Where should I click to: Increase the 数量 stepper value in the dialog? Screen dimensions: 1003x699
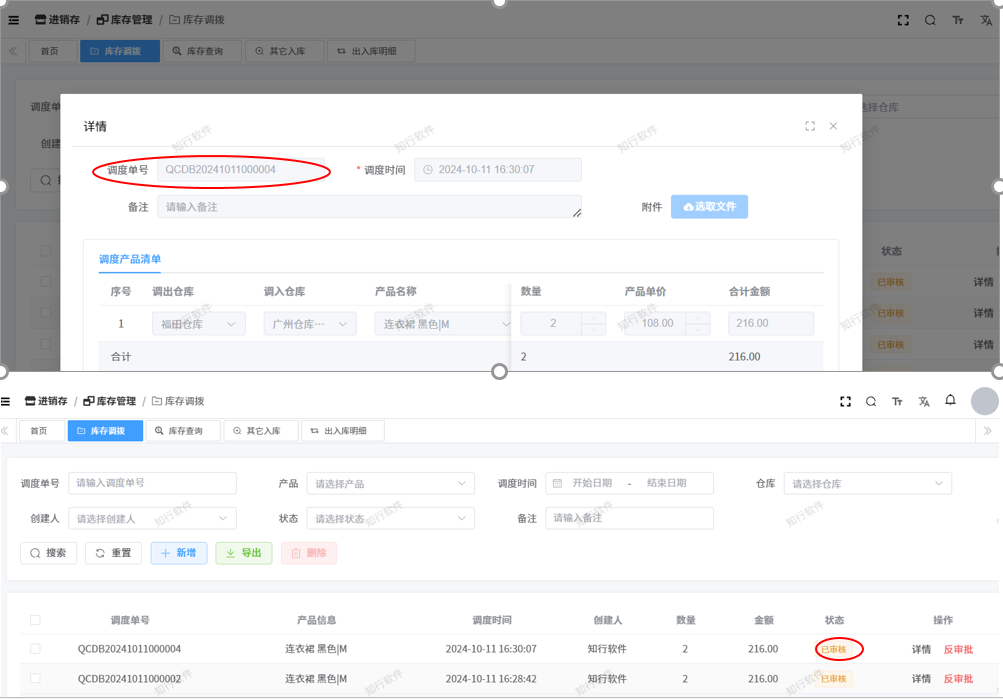tap(593, 318)
